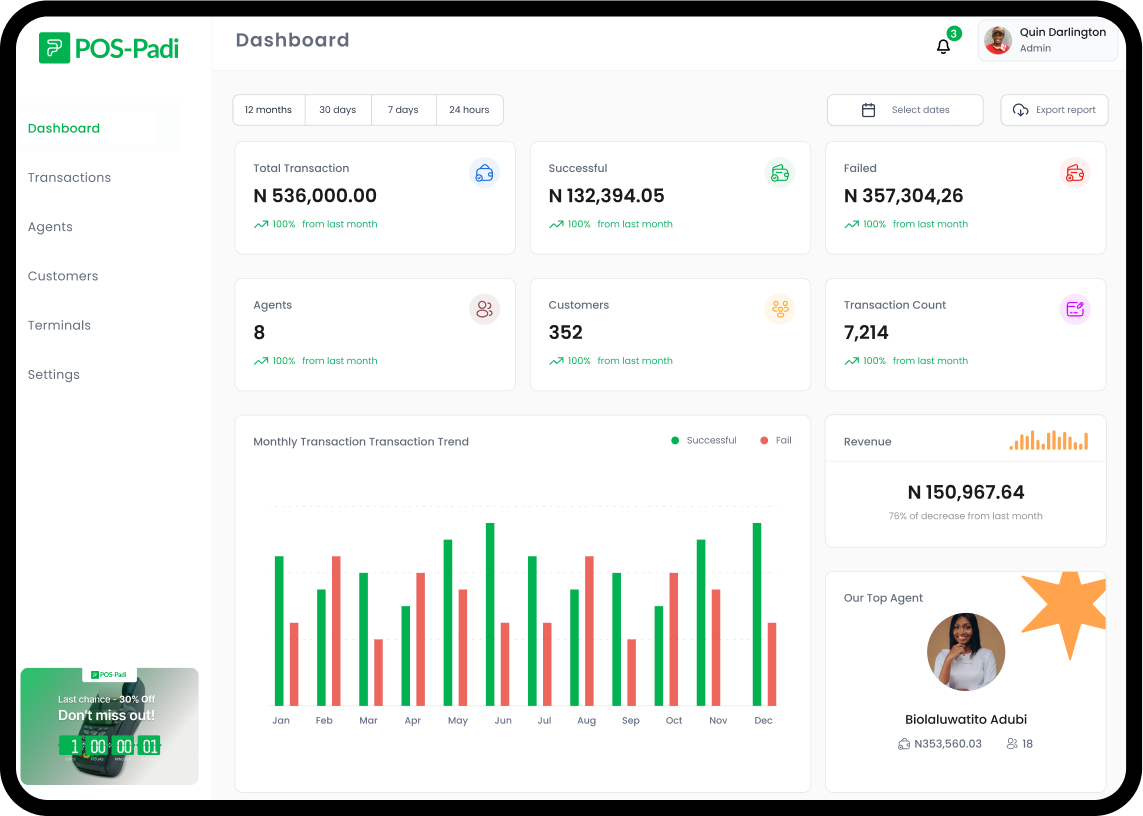
Task: Click the Agents card people icon
Action: pyautogui.click(x=484, y=309)
